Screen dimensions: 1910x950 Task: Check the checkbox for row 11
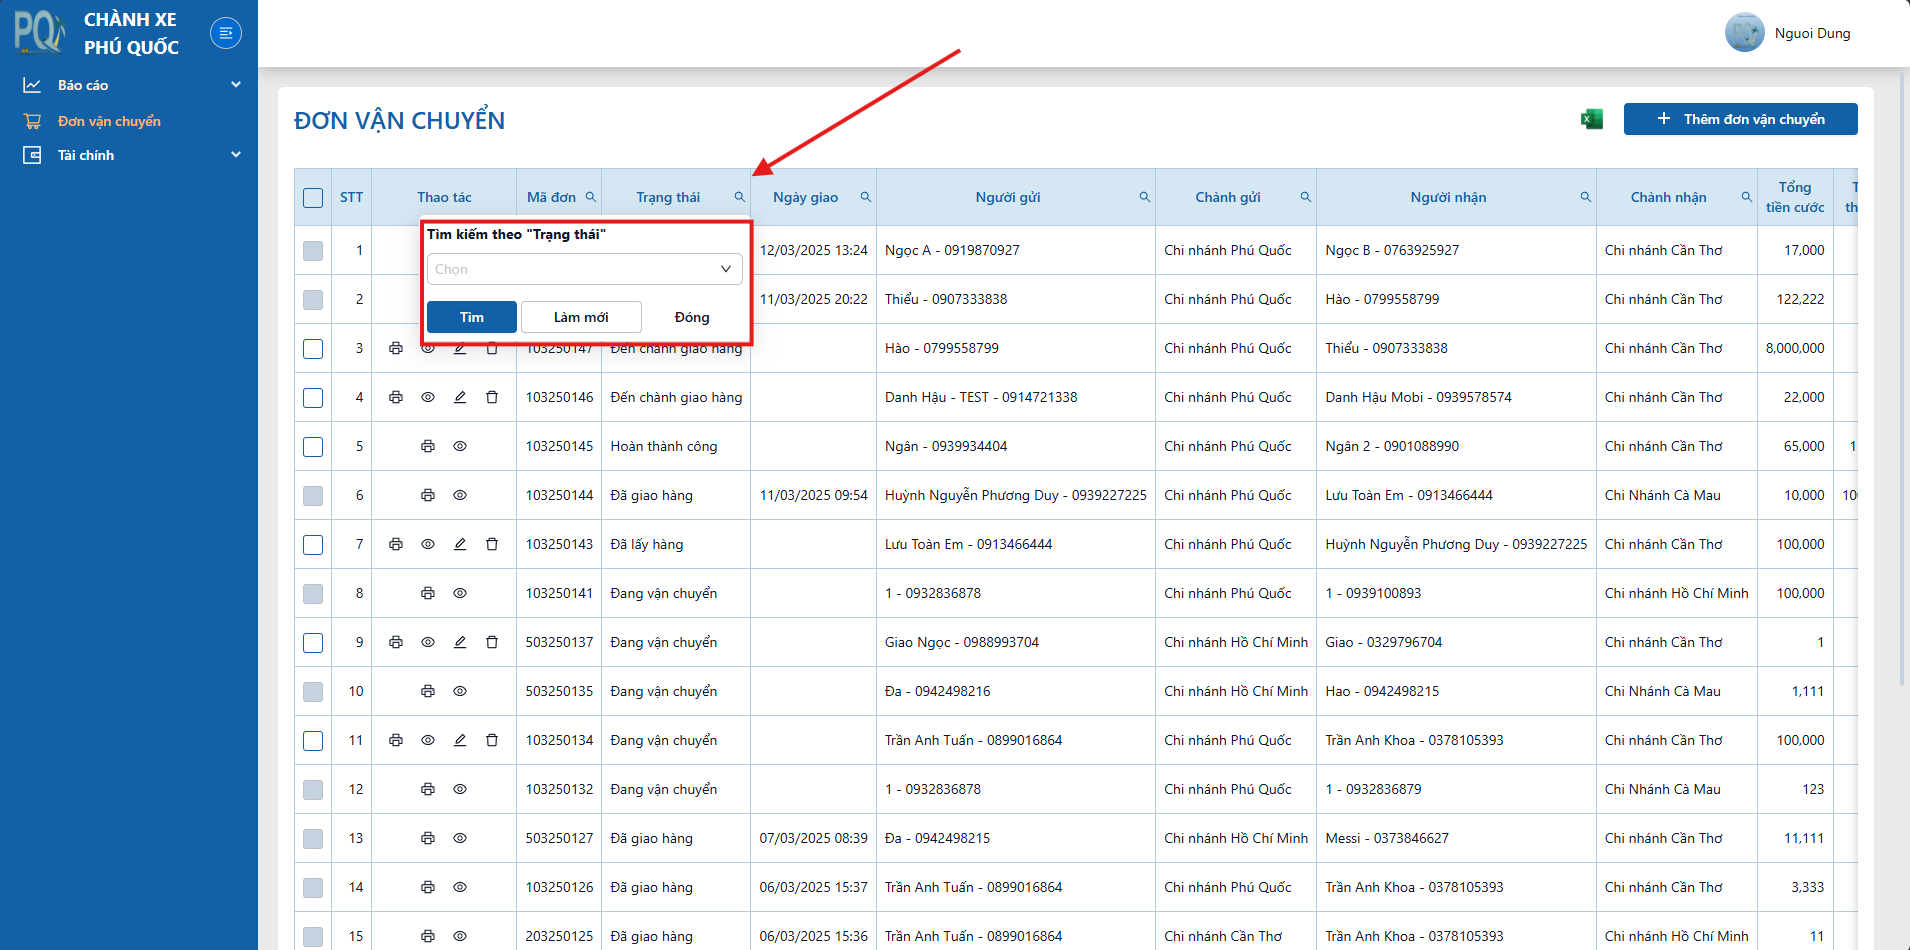[313, 741]
